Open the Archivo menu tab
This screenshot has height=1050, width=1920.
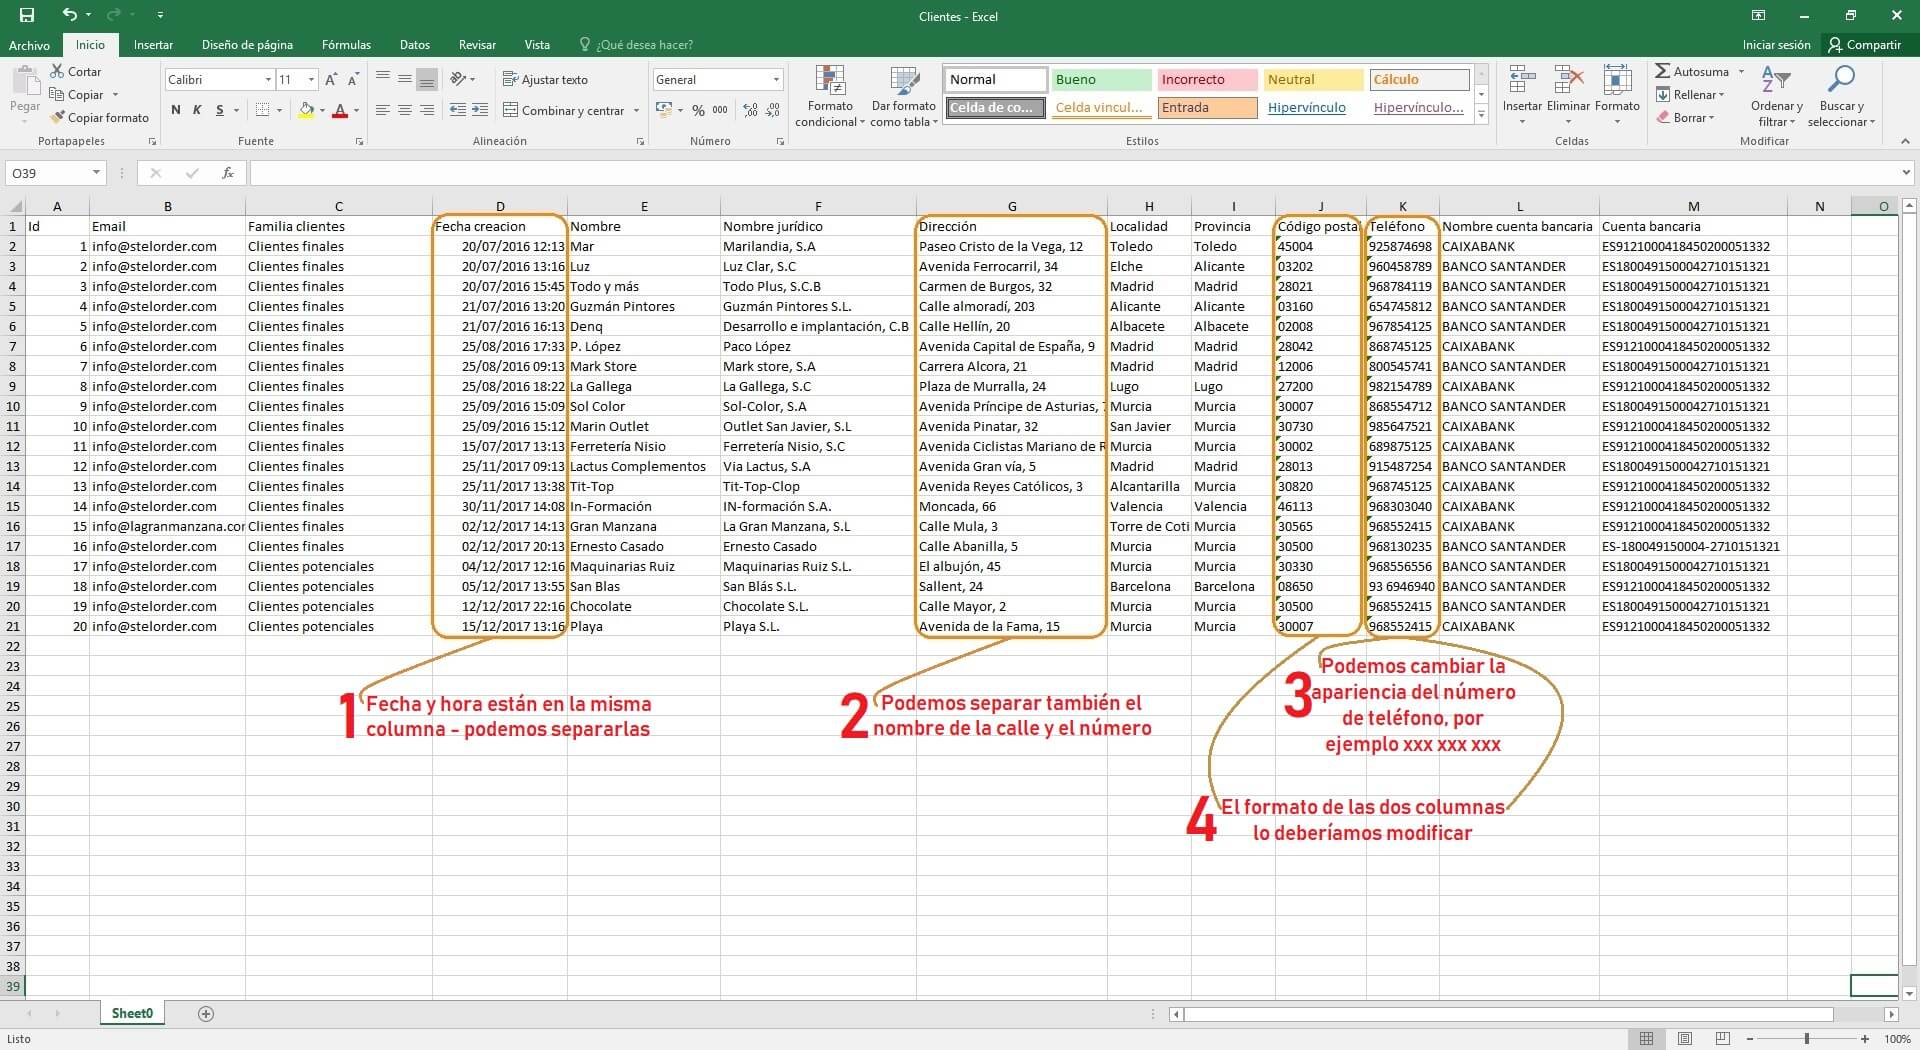tap(29, 44)
